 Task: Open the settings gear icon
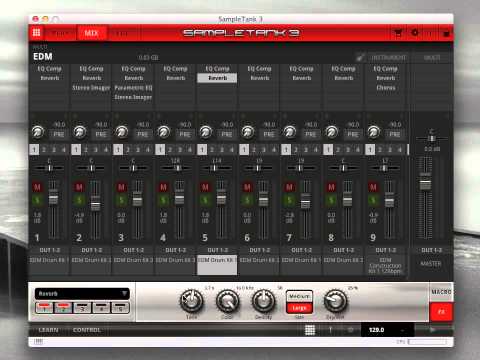click(415, 33)
